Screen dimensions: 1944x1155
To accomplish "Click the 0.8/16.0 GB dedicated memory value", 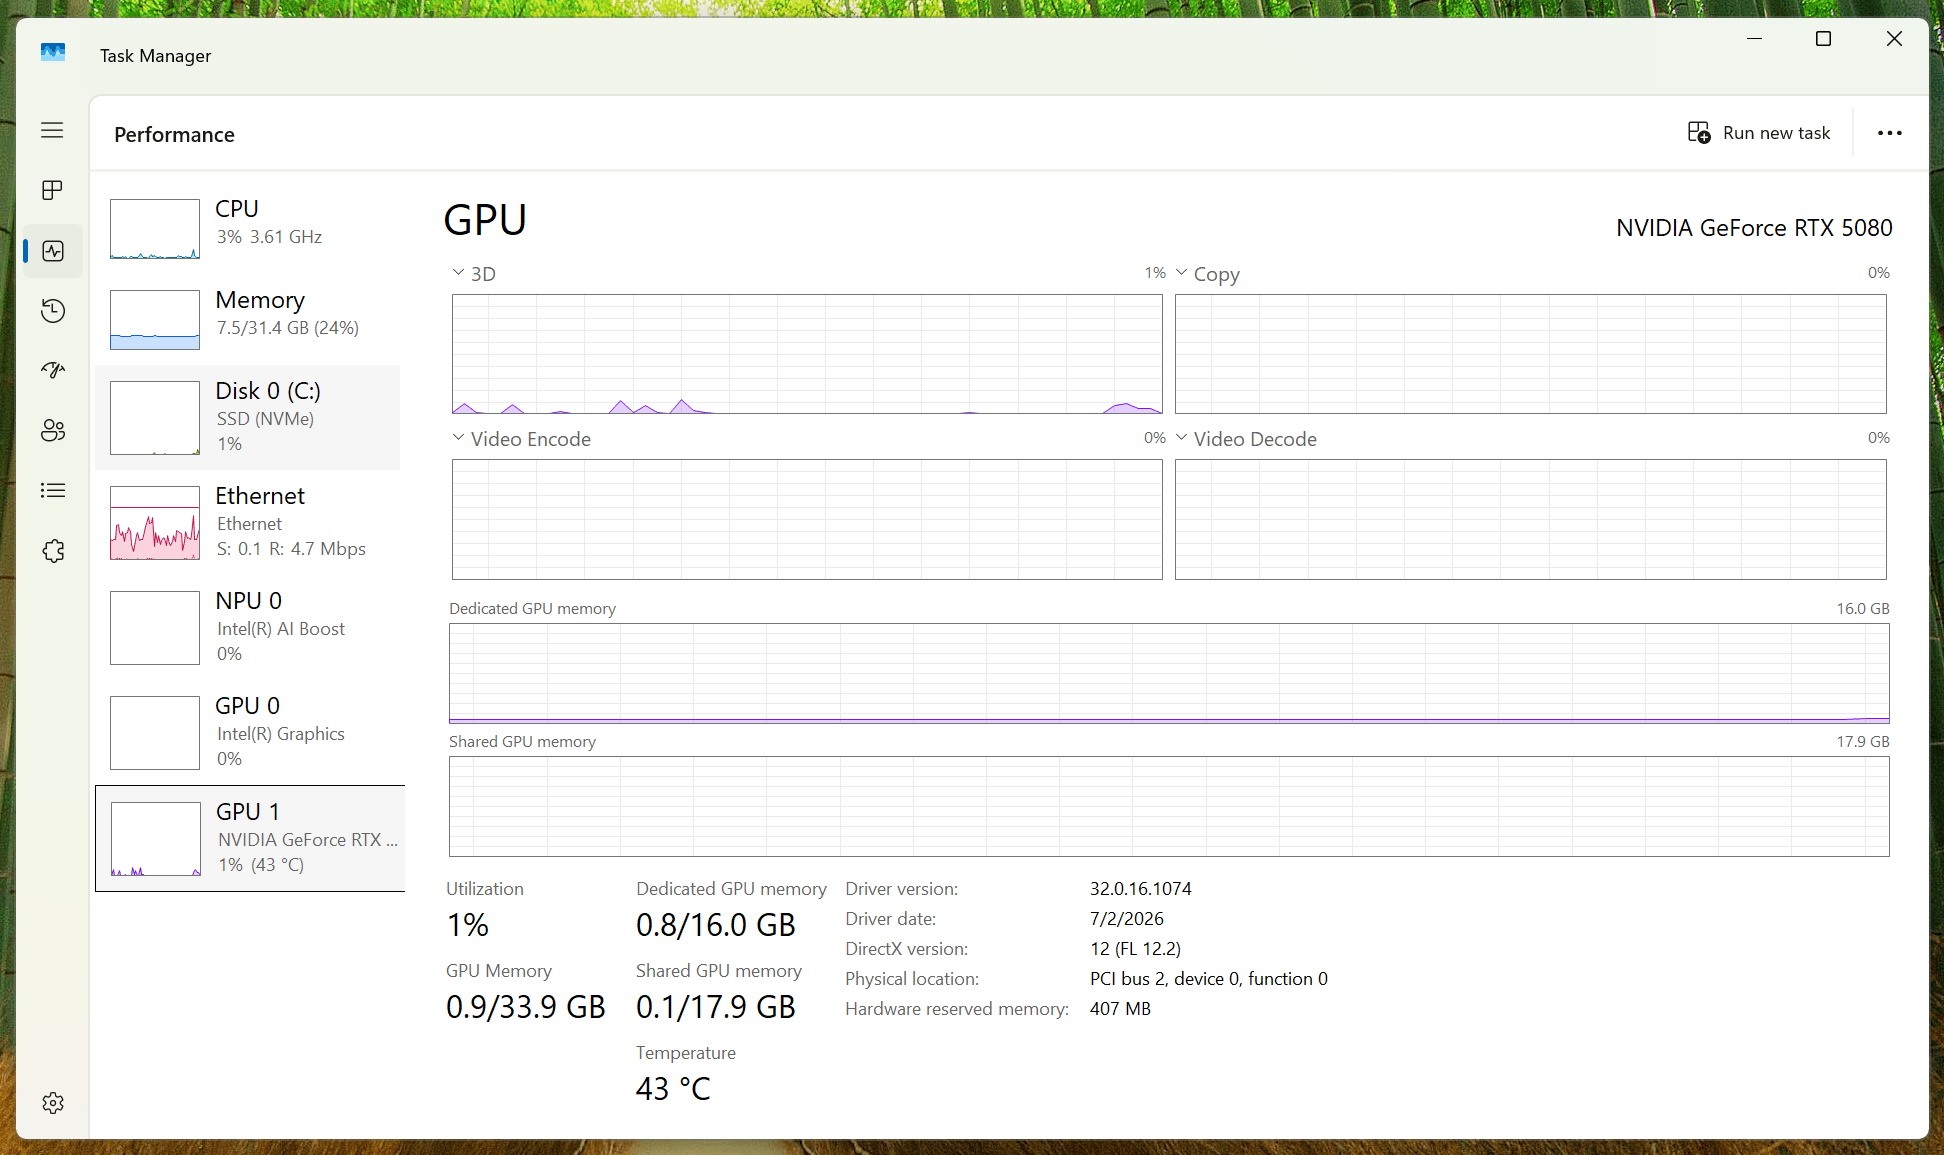I will coord(716,925).
